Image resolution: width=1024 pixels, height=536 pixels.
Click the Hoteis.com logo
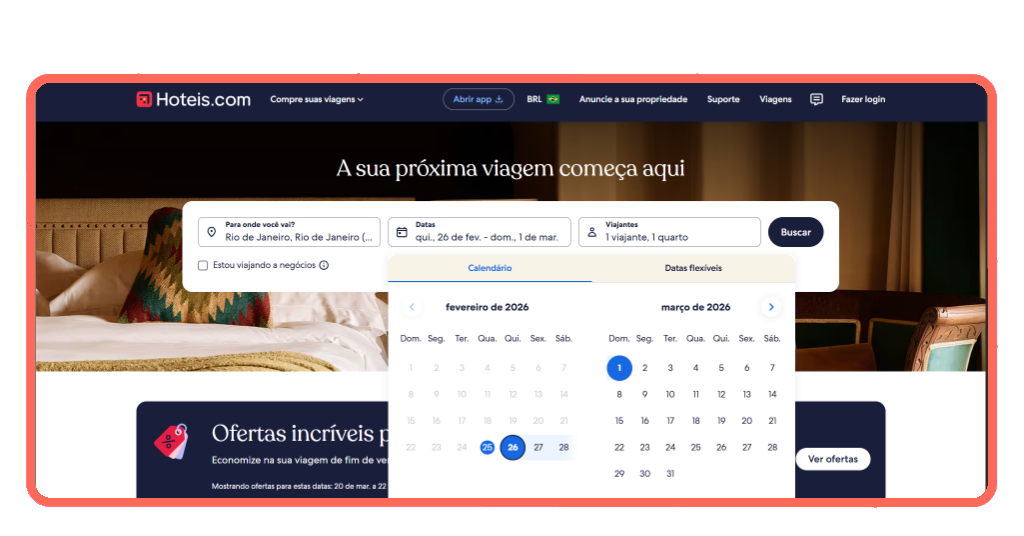pyautogui.click(x=193, y=99)
